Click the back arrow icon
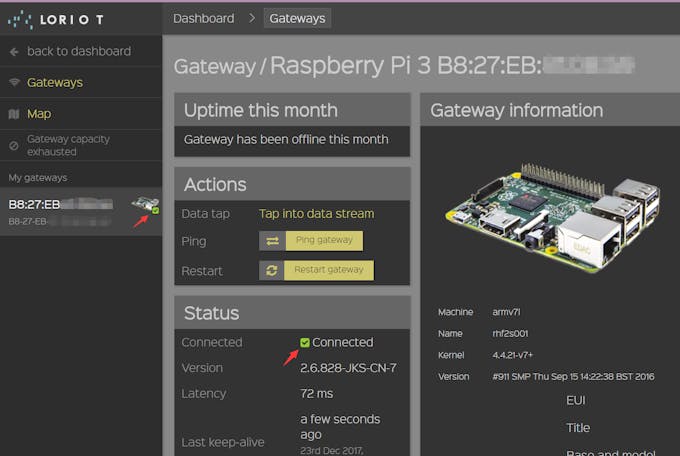Screen dimensions: 680x456 point(14,52)
